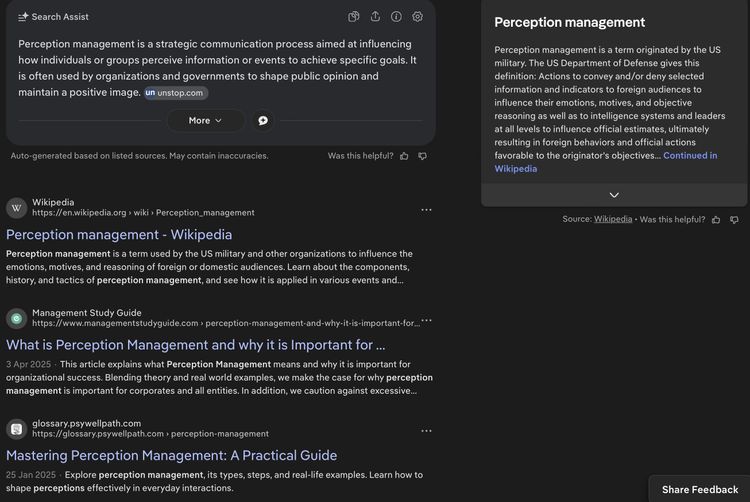Click the 3 Apr 2025 date text
The image size is (750, 502).
pyautogui.click(x=28, y=364)
